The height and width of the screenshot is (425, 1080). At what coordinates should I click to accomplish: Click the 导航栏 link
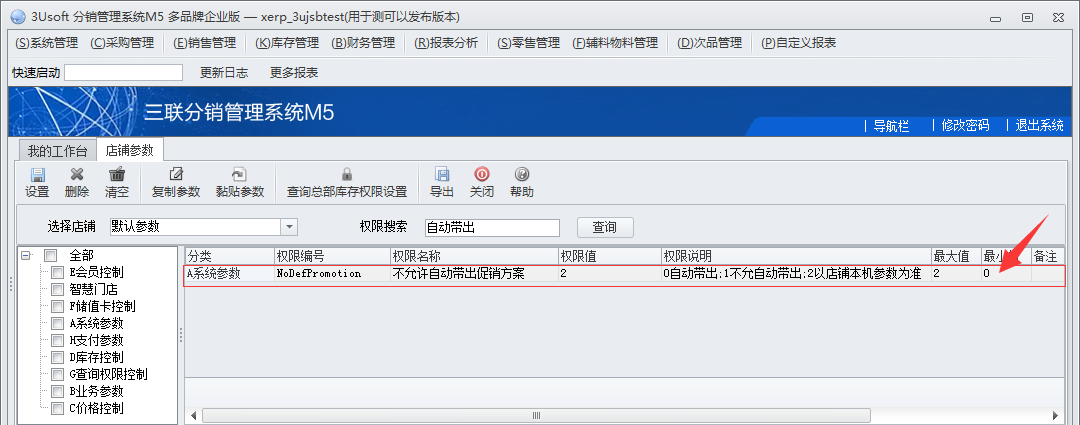click(891, 125)
